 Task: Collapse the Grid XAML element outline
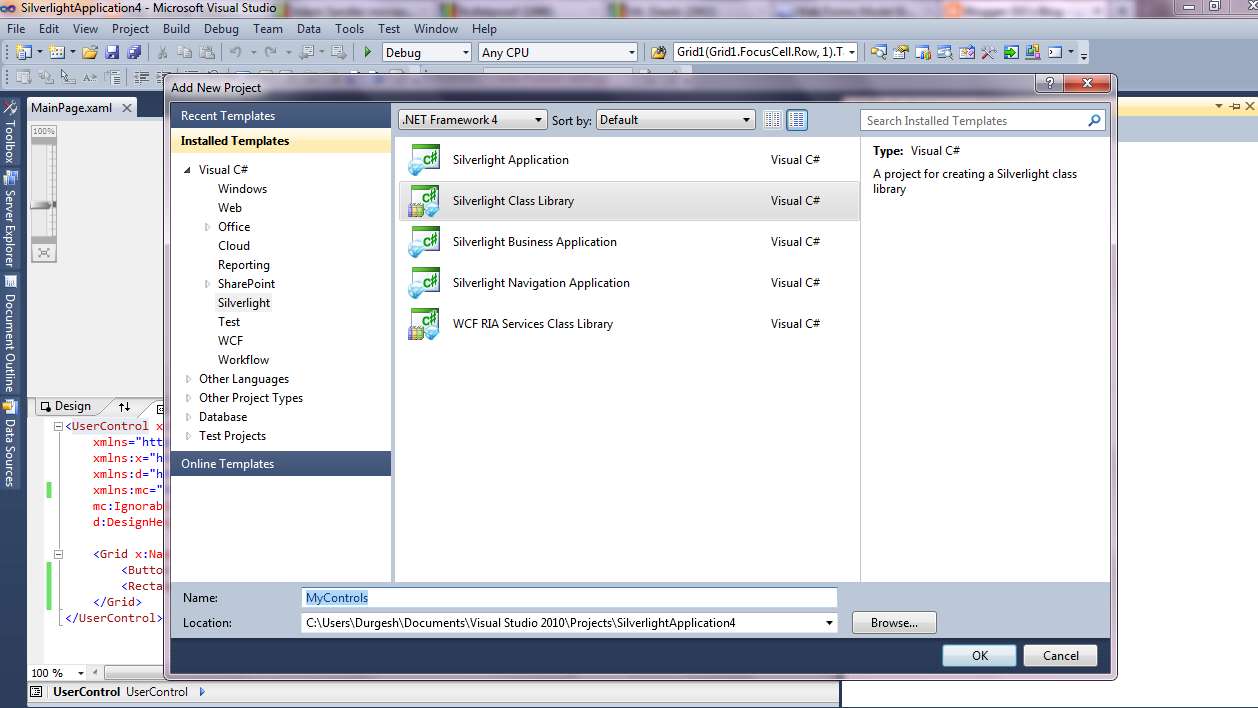pyautogui.click(x=59, y=554)
